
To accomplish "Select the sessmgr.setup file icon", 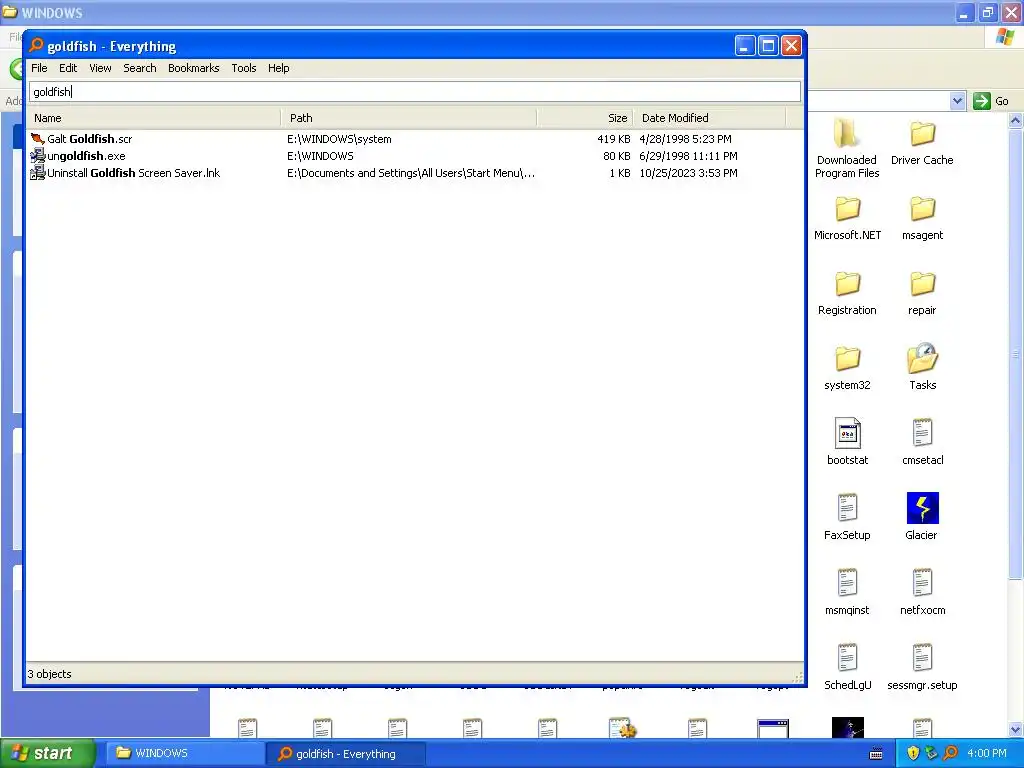I will [922, 658].
